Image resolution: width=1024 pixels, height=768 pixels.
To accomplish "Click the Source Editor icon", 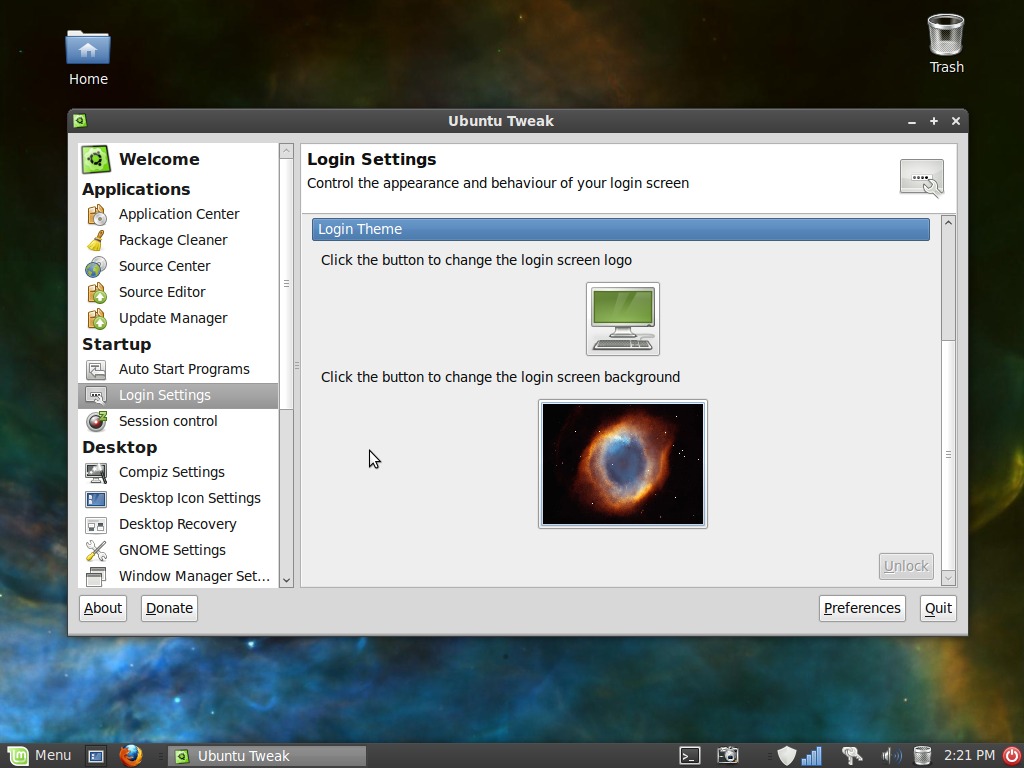I will click(97, 293).
